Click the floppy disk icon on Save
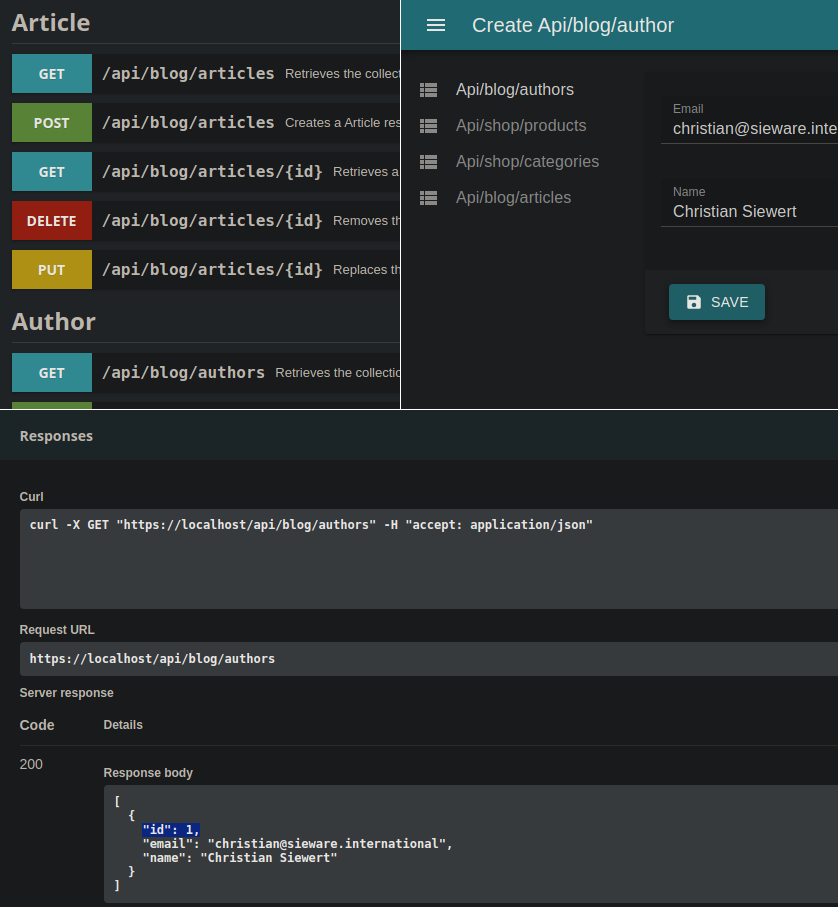 pos(693,302)
